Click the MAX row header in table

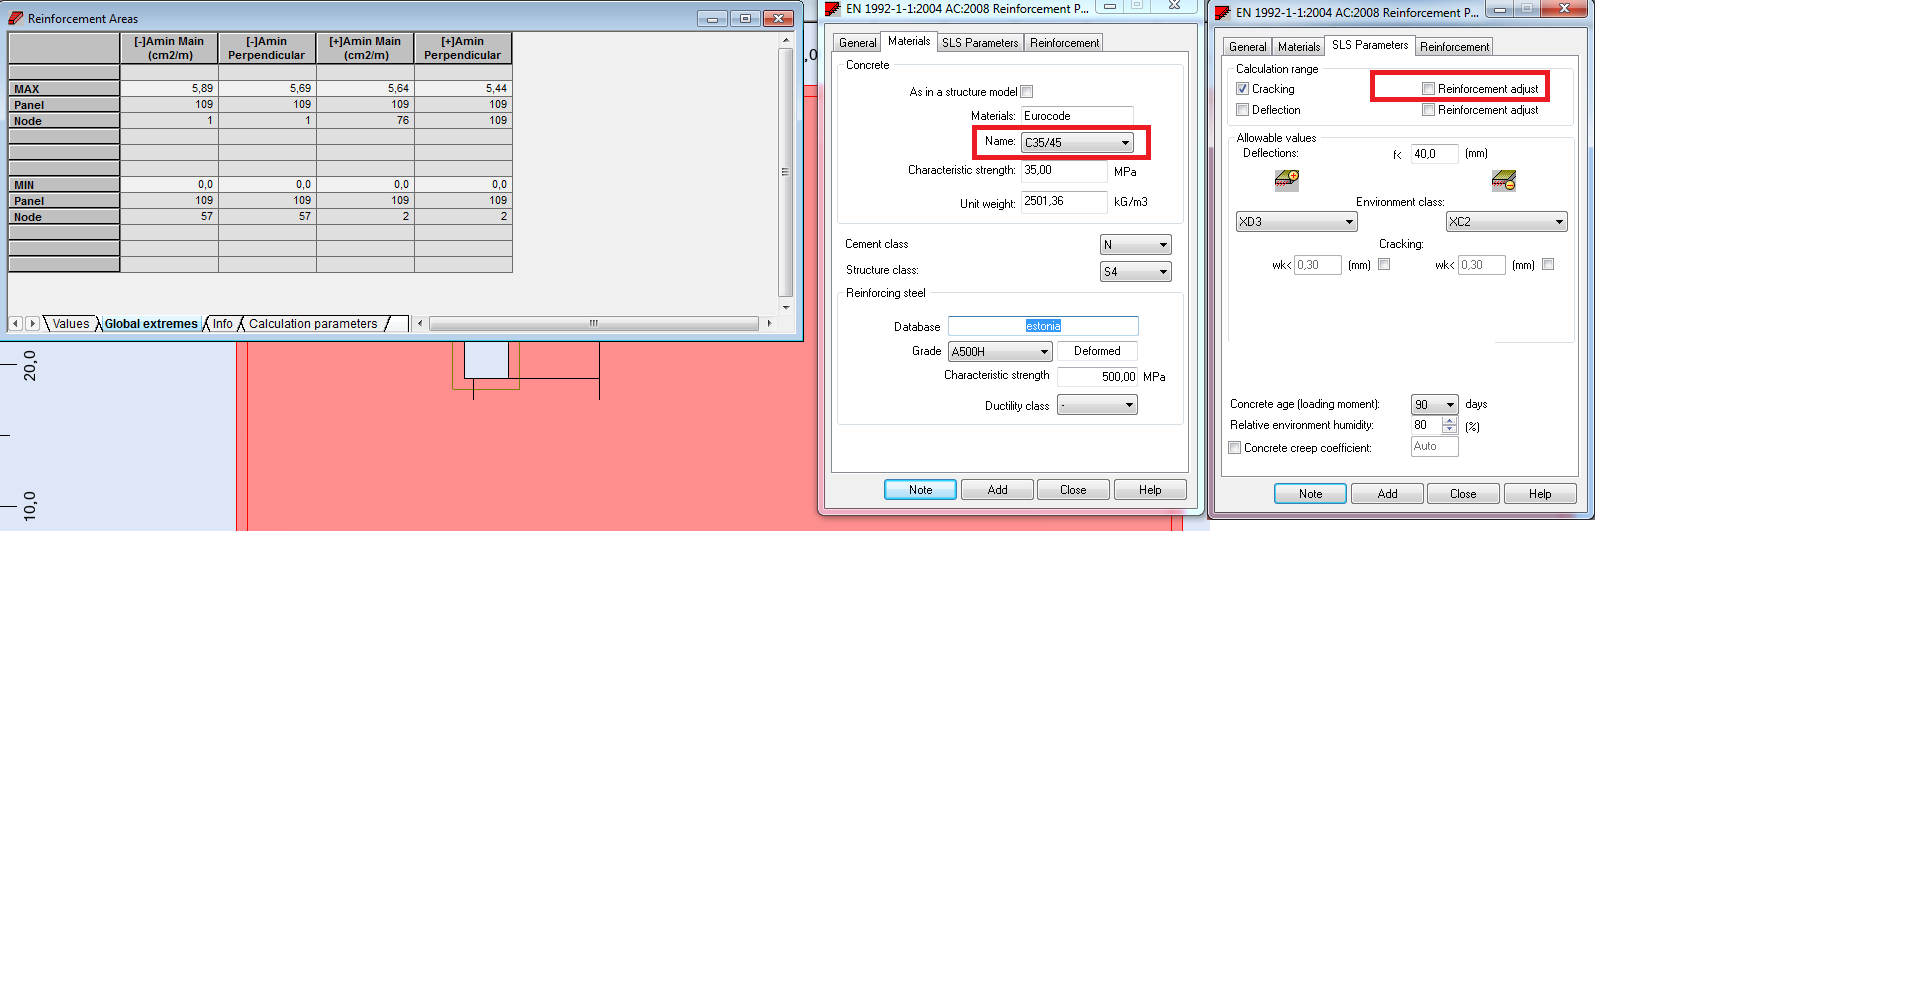tap(64, 89)
